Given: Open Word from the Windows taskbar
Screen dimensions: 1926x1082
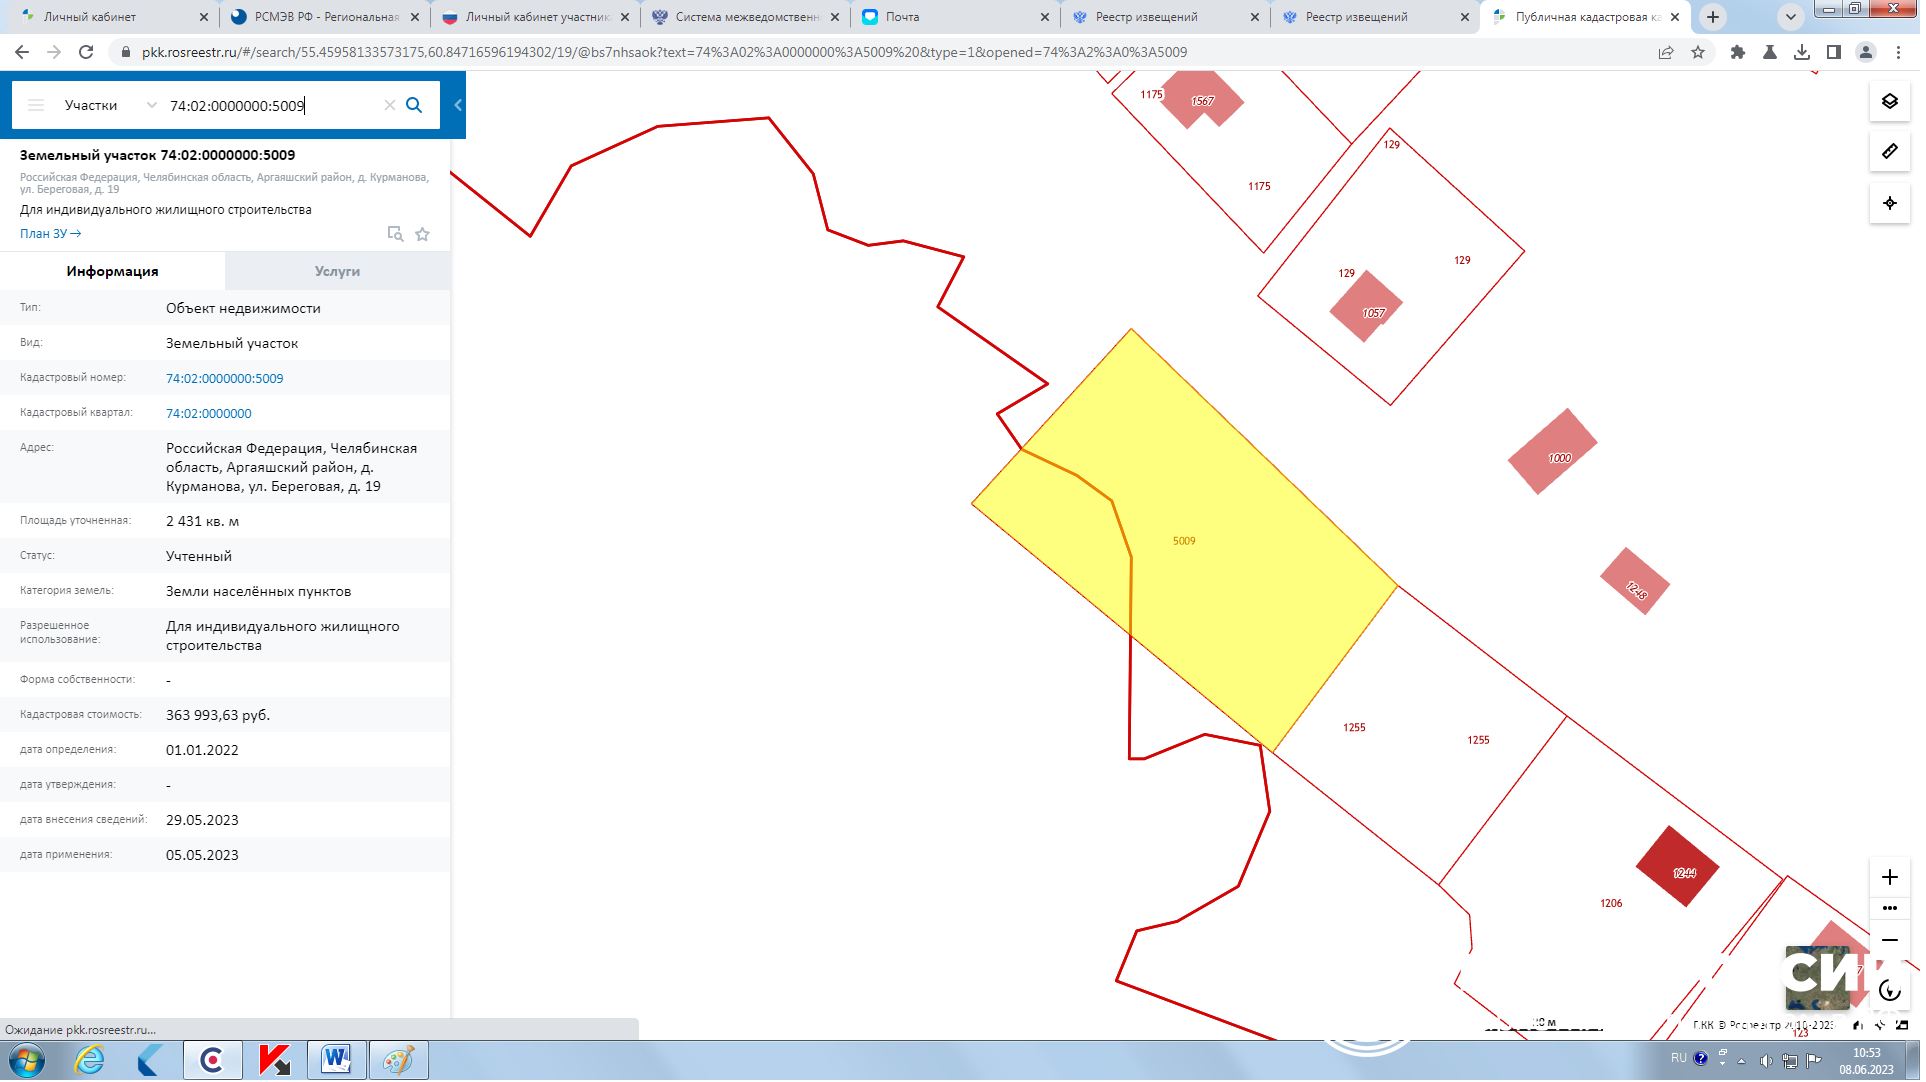Looking at the screenshot, I should (336, 1061).
